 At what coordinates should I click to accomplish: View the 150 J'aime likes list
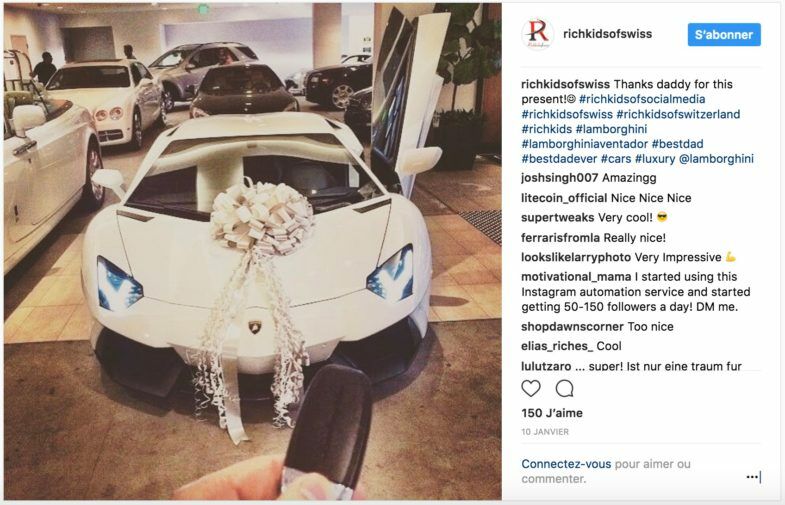[x=552, y=413]
